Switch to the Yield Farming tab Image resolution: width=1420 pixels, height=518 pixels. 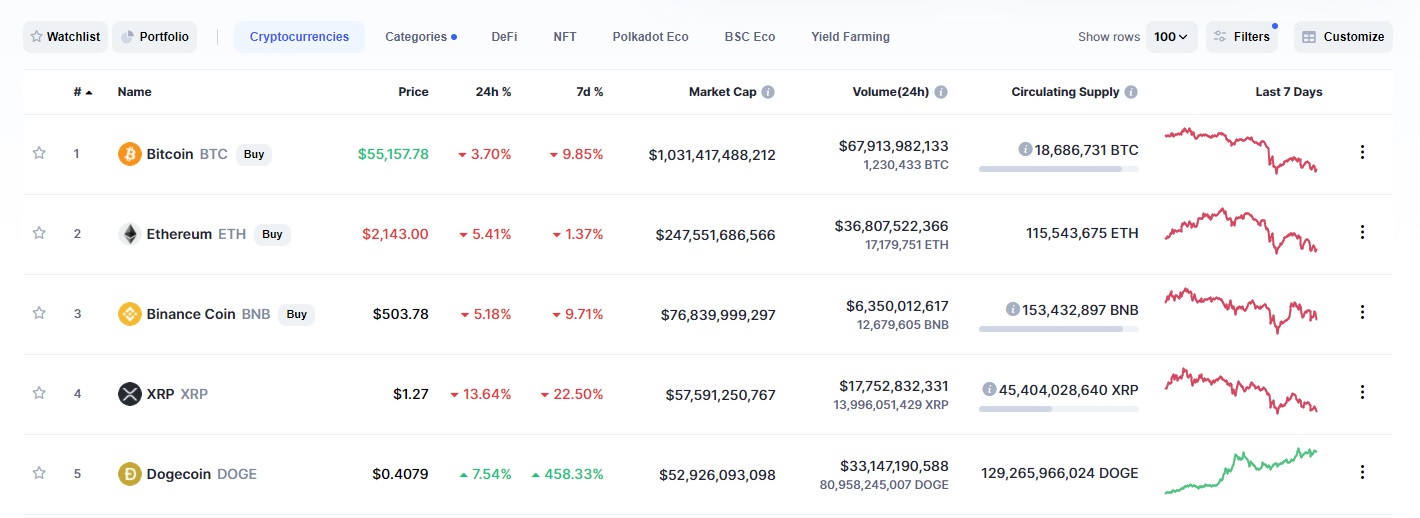tap(851, 37)
